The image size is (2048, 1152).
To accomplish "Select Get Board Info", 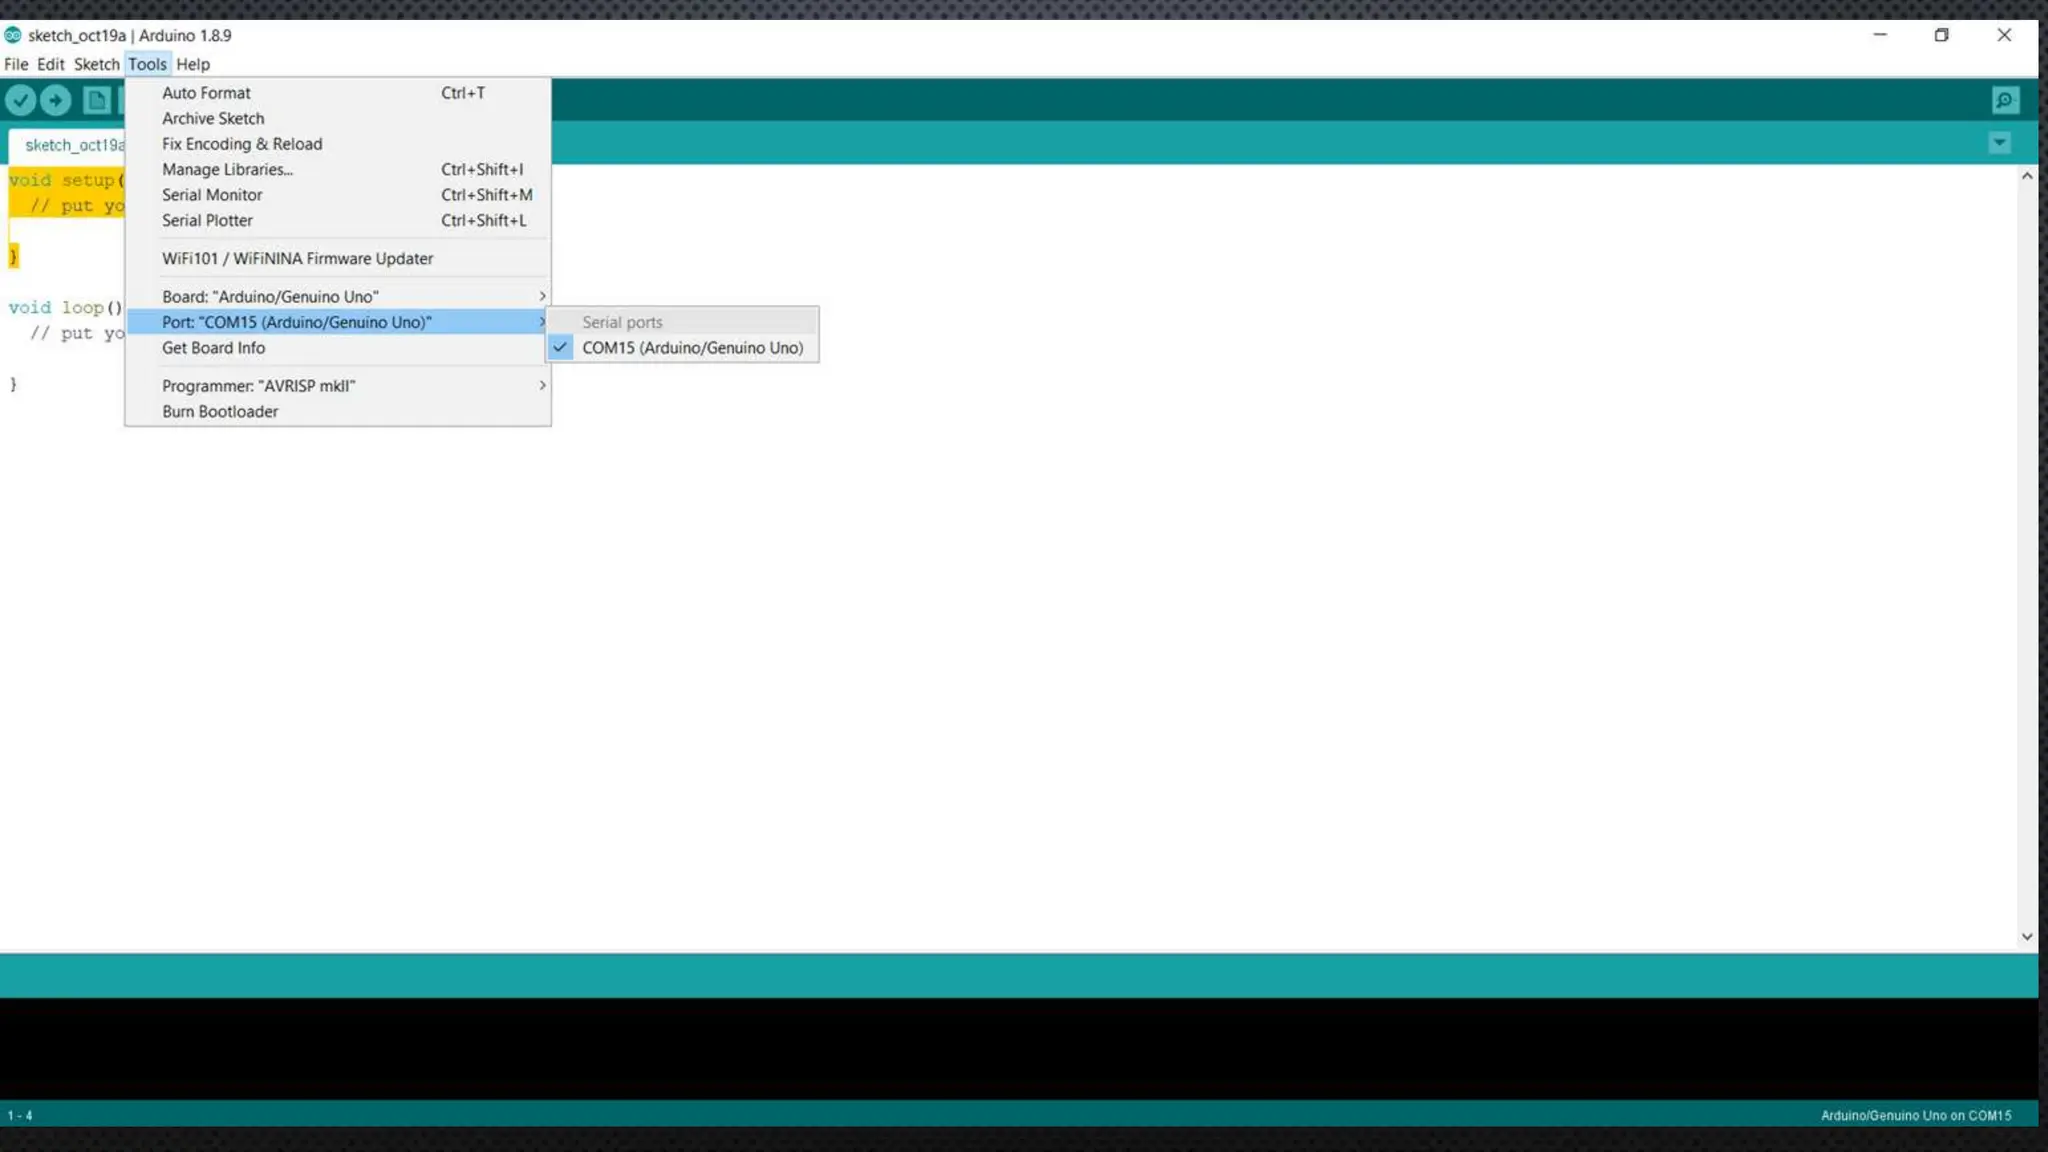I will coord(338,348).
